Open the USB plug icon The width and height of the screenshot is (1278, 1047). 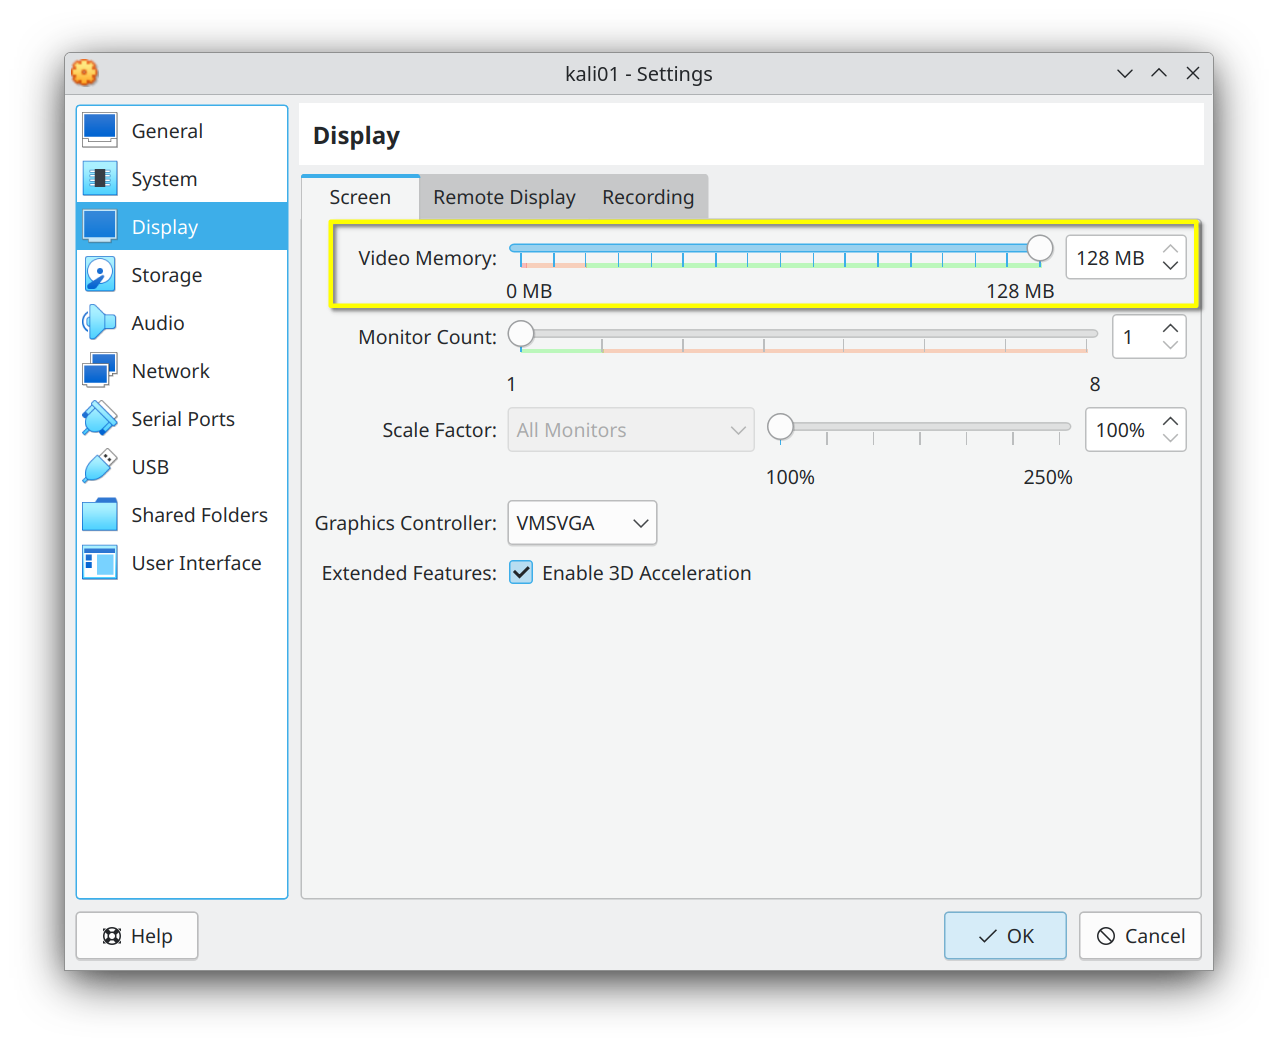[x=100, y=467]
